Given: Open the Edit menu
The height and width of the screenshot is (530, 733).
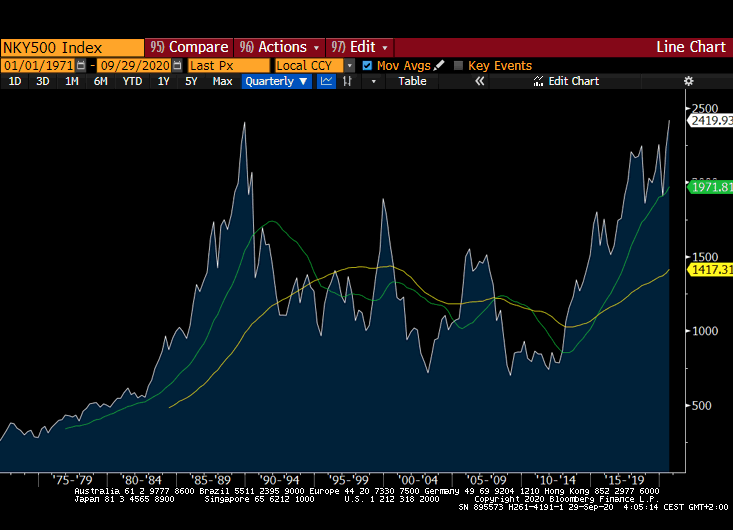Looking at the screenshot, I should tap(360, 47).
